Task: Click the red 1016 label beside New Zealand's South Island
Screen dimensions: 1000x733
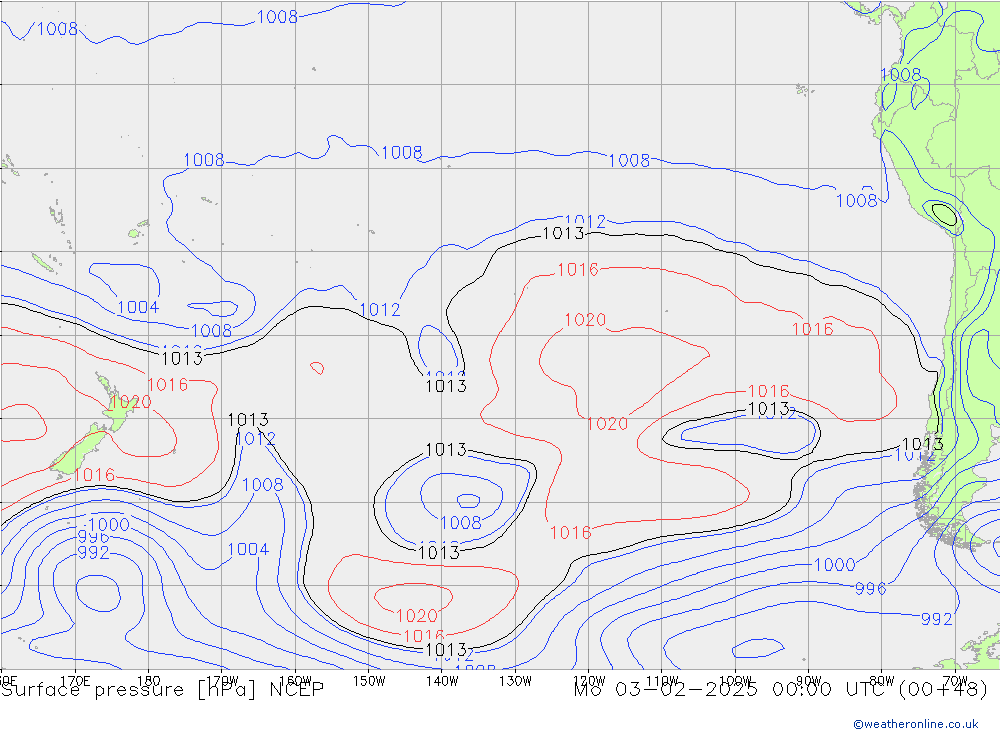Action: tap(94, 475)
